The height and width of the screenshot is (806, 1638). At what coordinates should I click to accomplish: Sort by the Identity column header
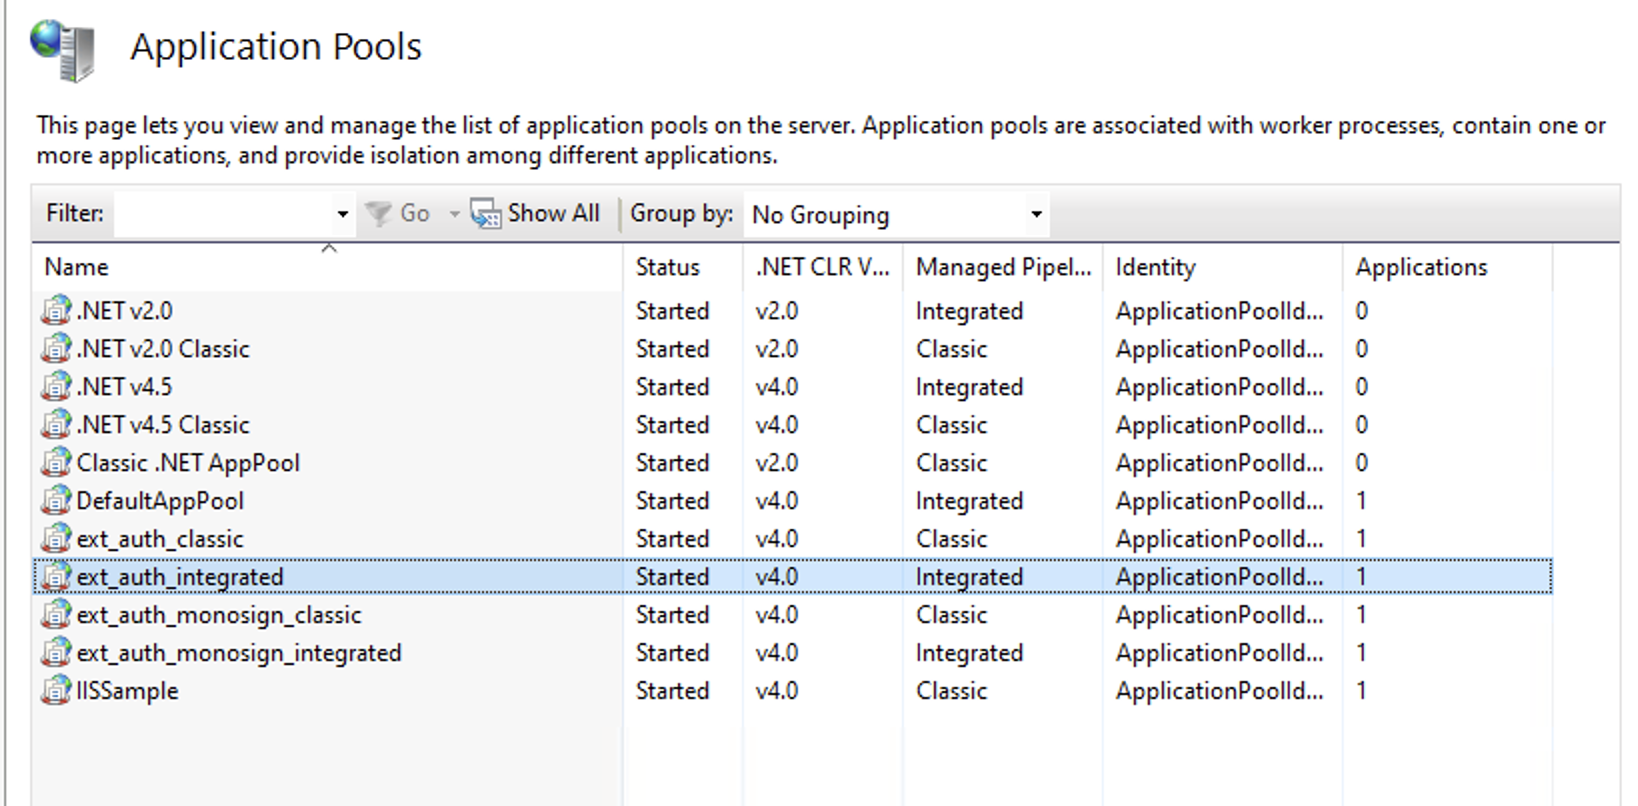coord(1155,267)
